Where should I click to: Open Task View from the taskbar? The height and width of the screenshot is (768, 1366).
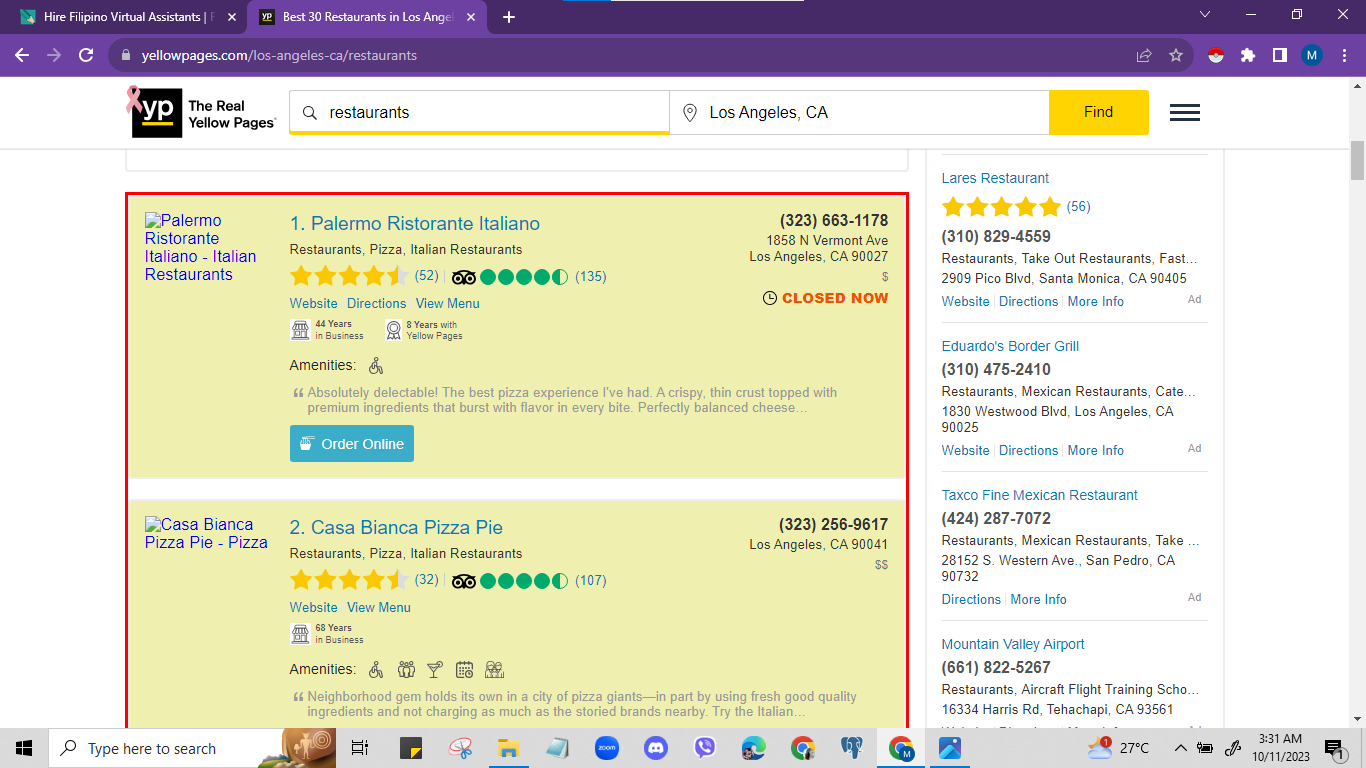[x=361, y=748]
